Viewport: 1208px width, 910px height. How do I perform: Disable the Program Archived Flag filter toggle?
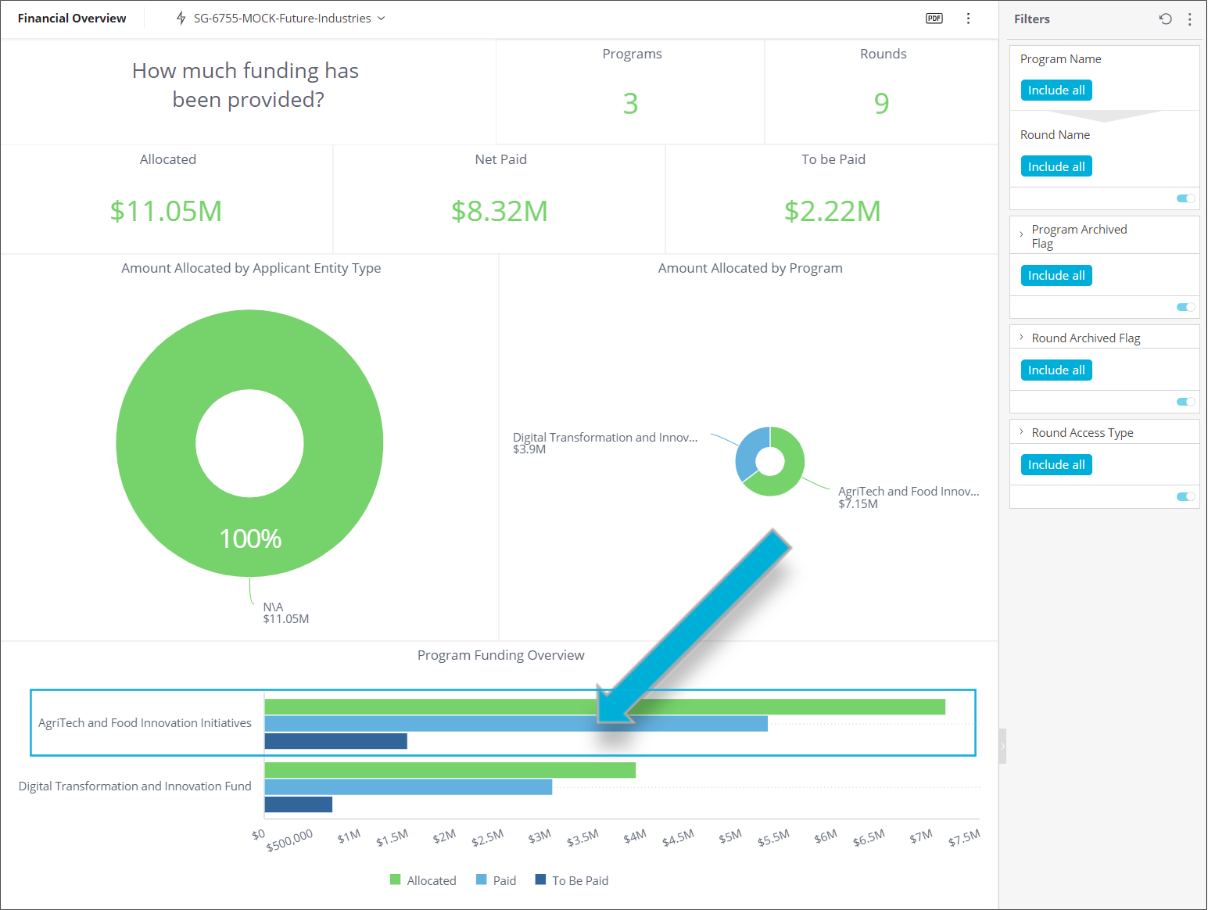click(x=1185, y=307)
